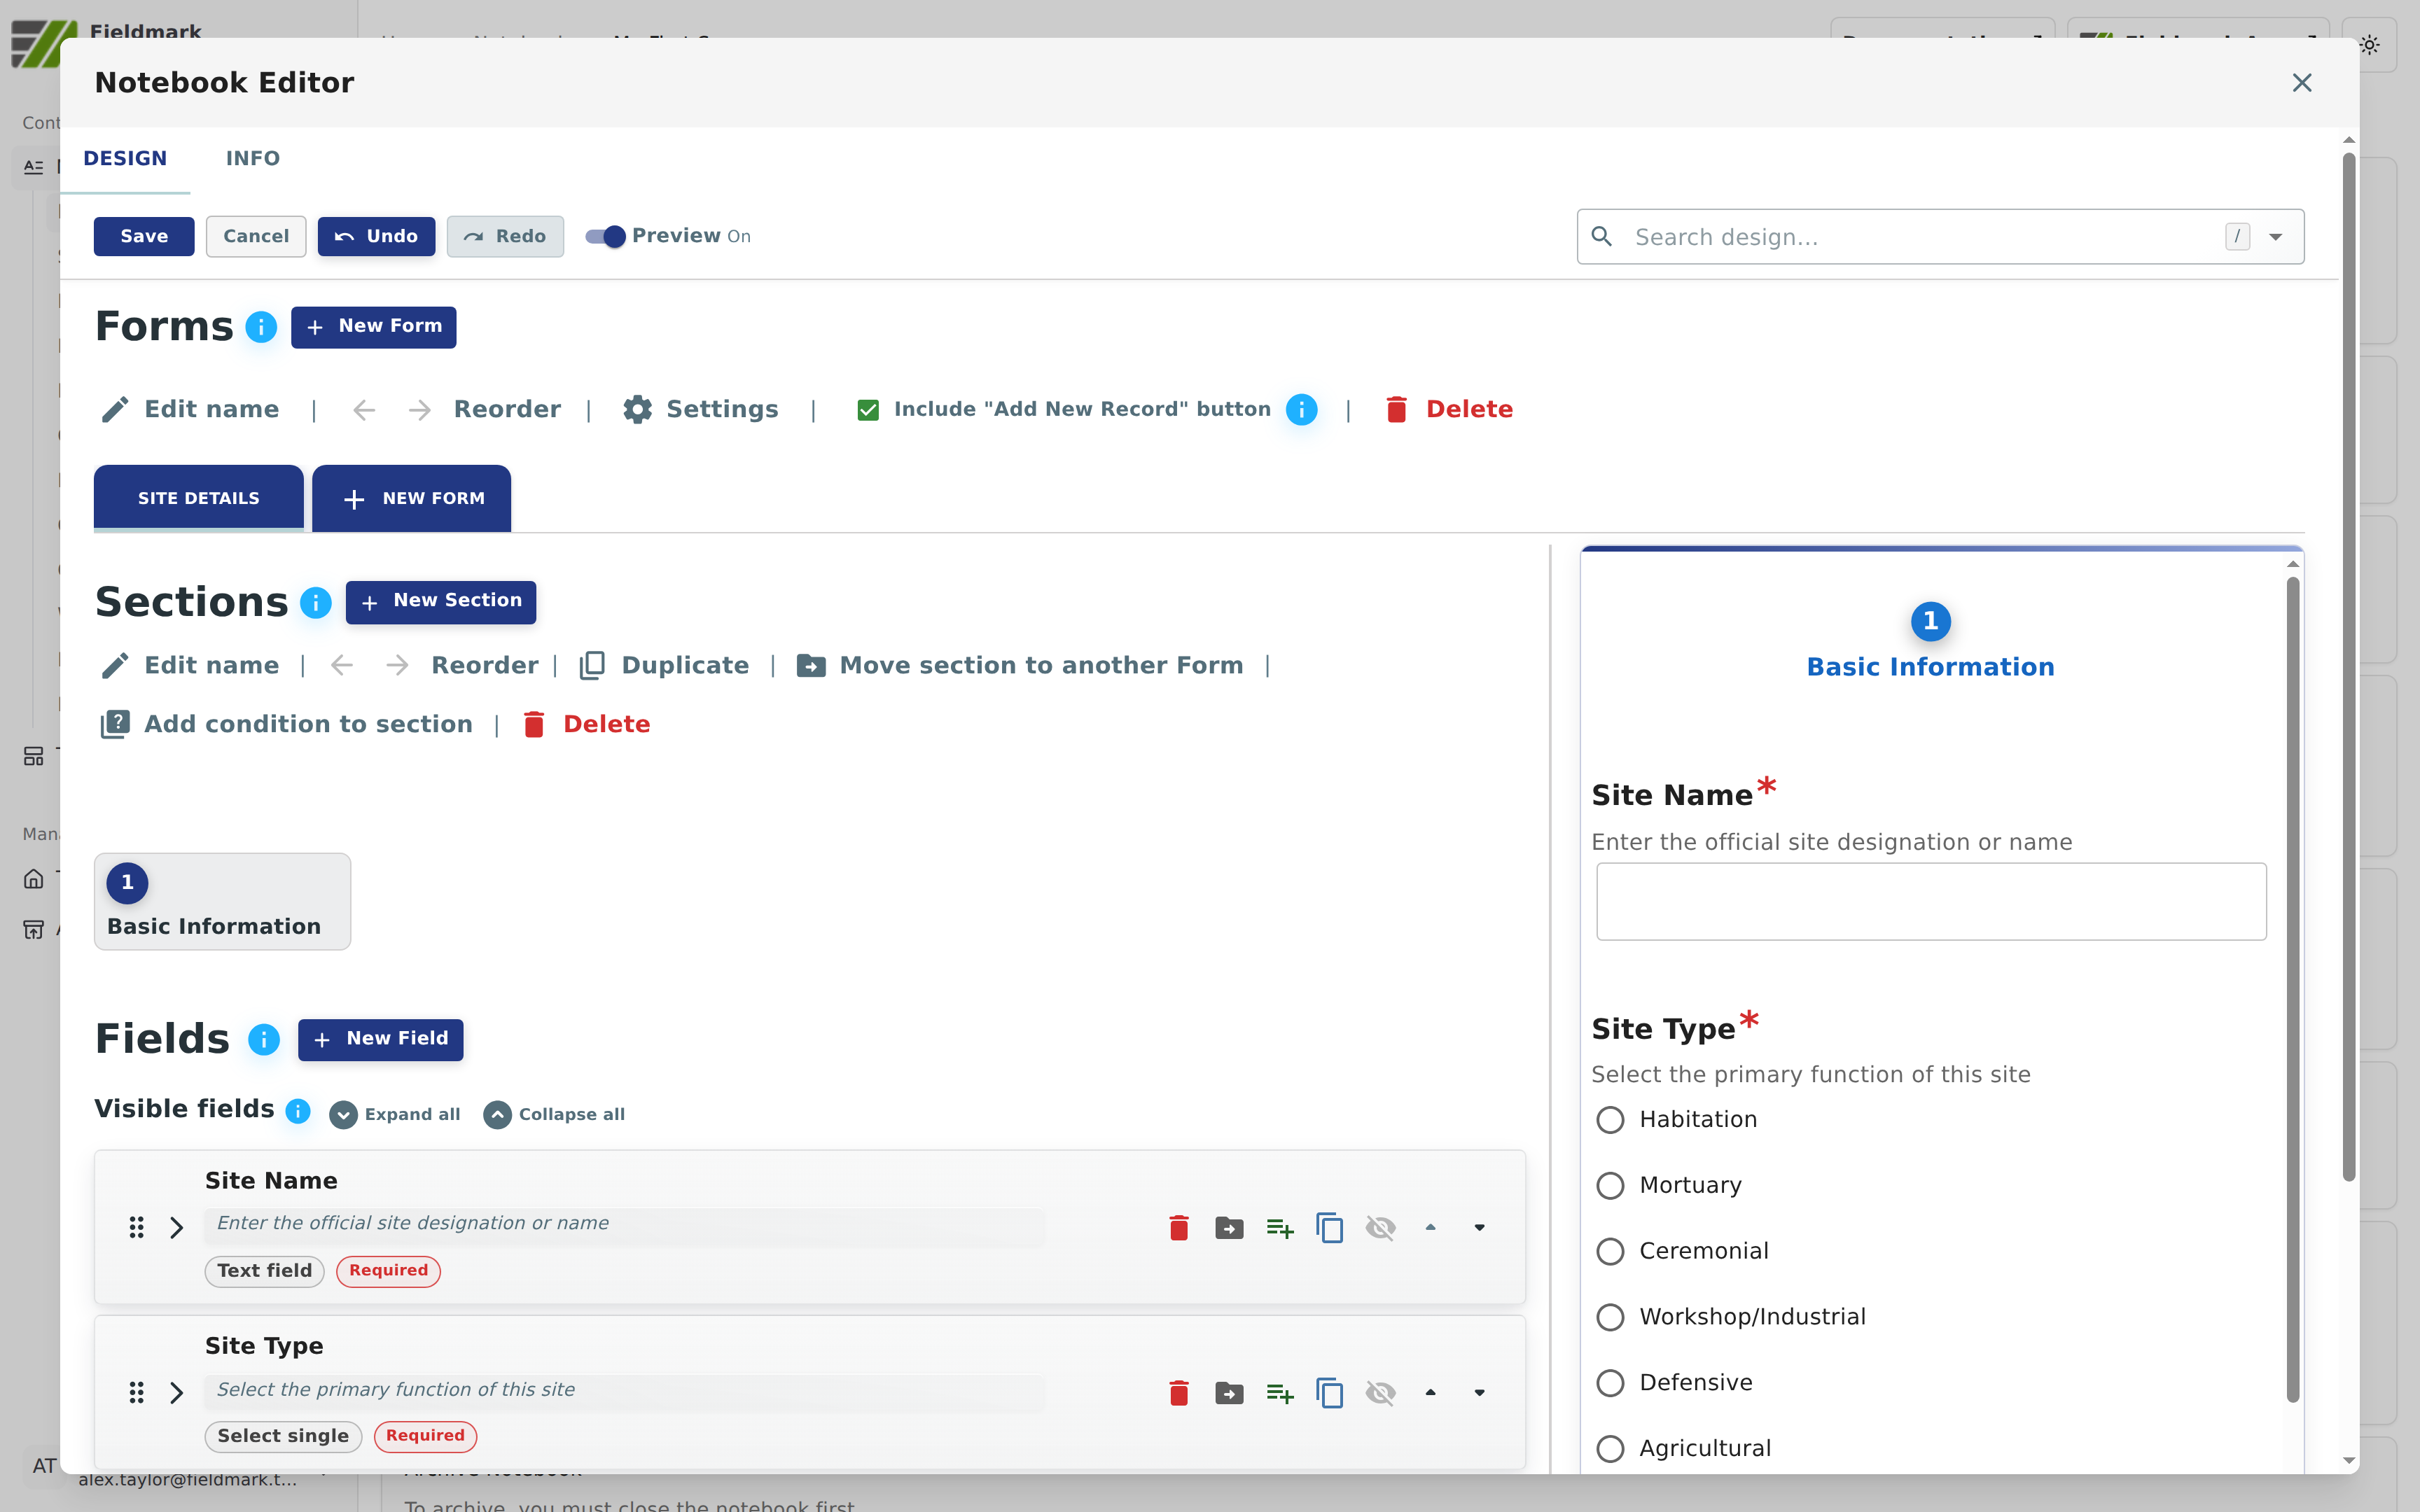
Task: Click New Field button
Action: click(x=381, y=1040)
